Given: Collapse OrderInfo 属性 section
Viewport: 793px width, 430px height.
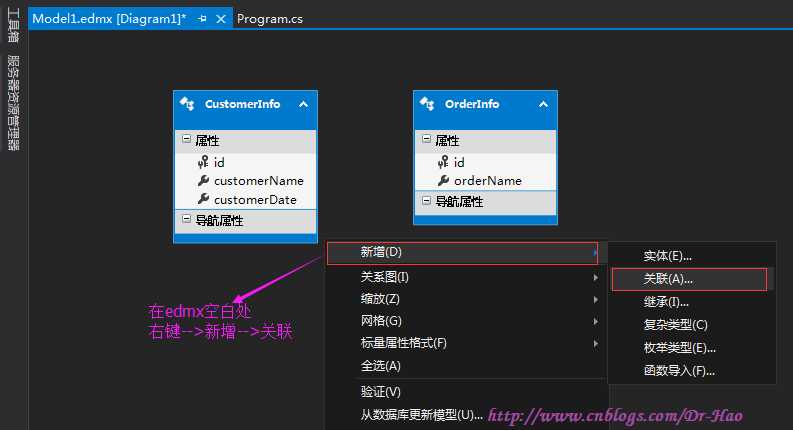Looking at the screenshot, I should click(x=426, y=139).
